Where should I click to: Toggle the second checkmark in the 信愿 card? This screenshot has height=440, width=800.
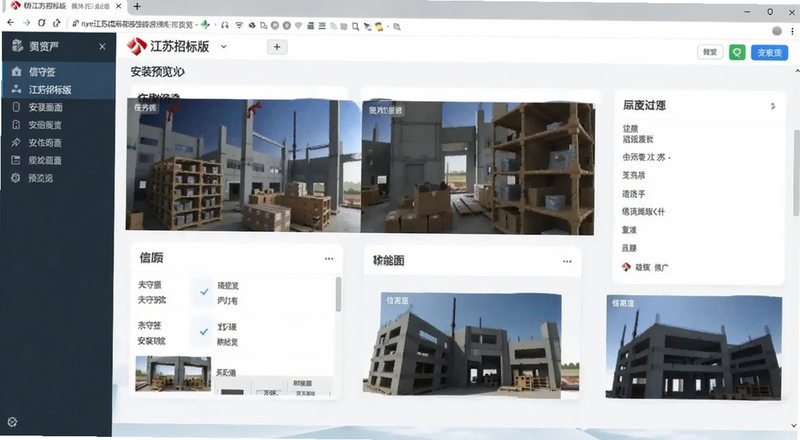204,332
